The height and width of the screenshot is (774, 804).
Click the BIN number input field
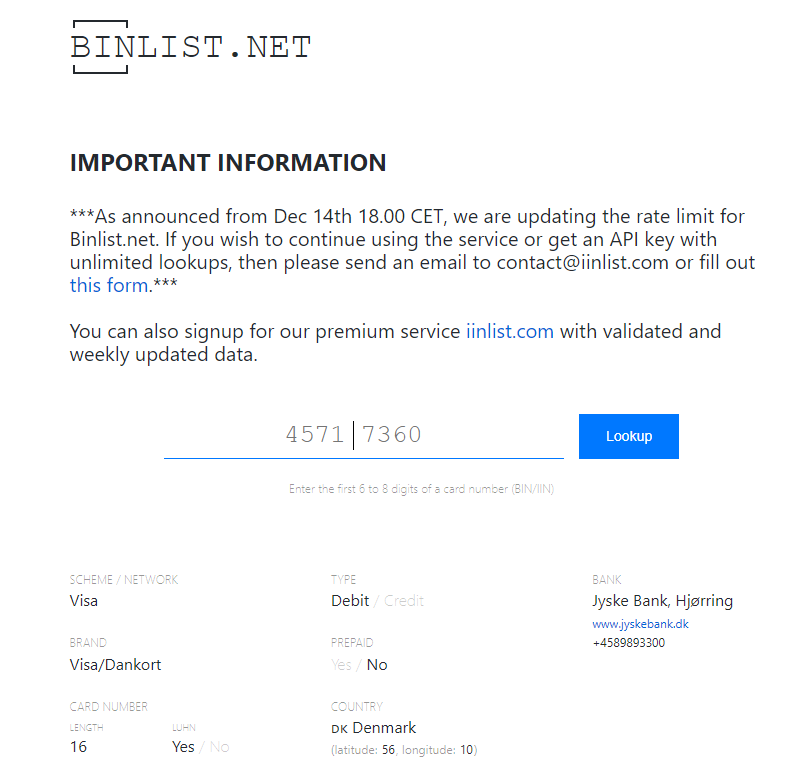[x=364, y=435]
